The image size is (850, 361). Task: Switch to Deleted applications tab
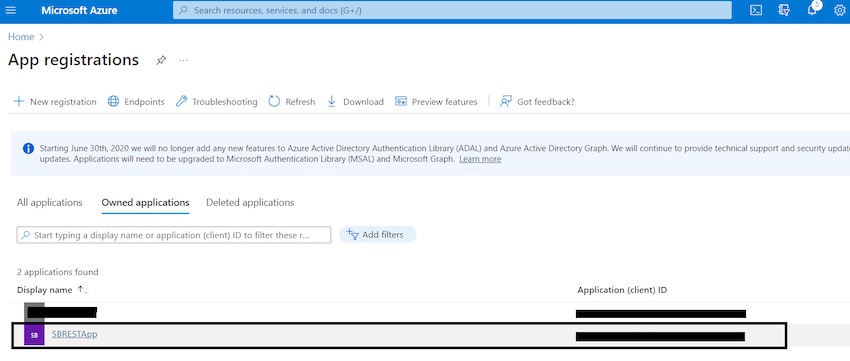pos(250,203)
